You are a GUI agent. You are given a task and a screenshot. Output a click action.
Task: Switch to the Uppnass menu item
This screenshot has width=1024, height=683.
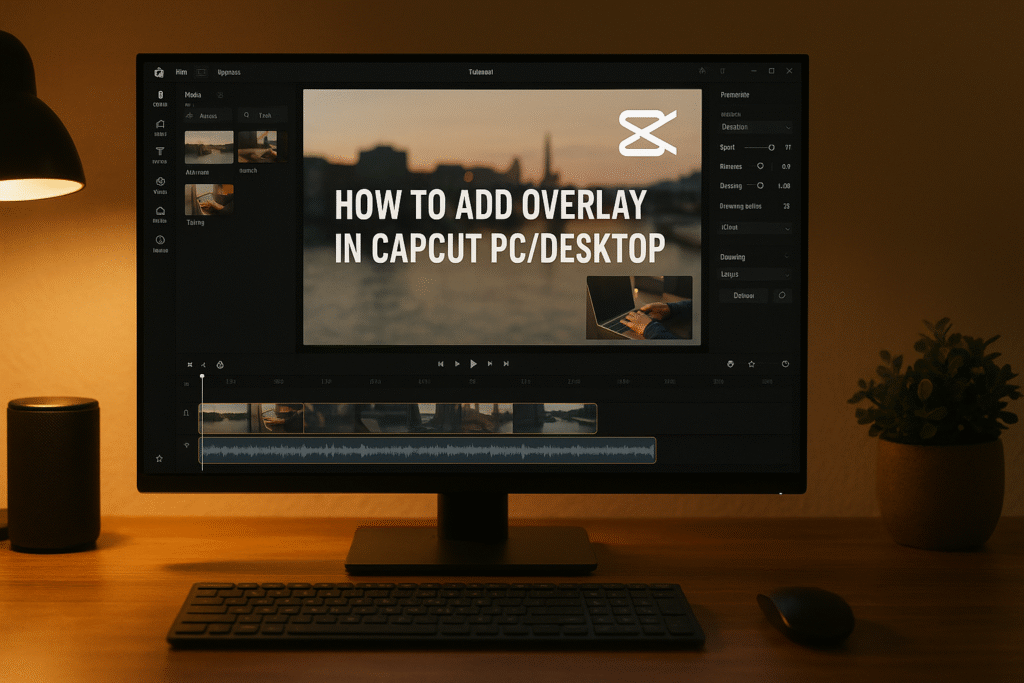tap(228, 72)
